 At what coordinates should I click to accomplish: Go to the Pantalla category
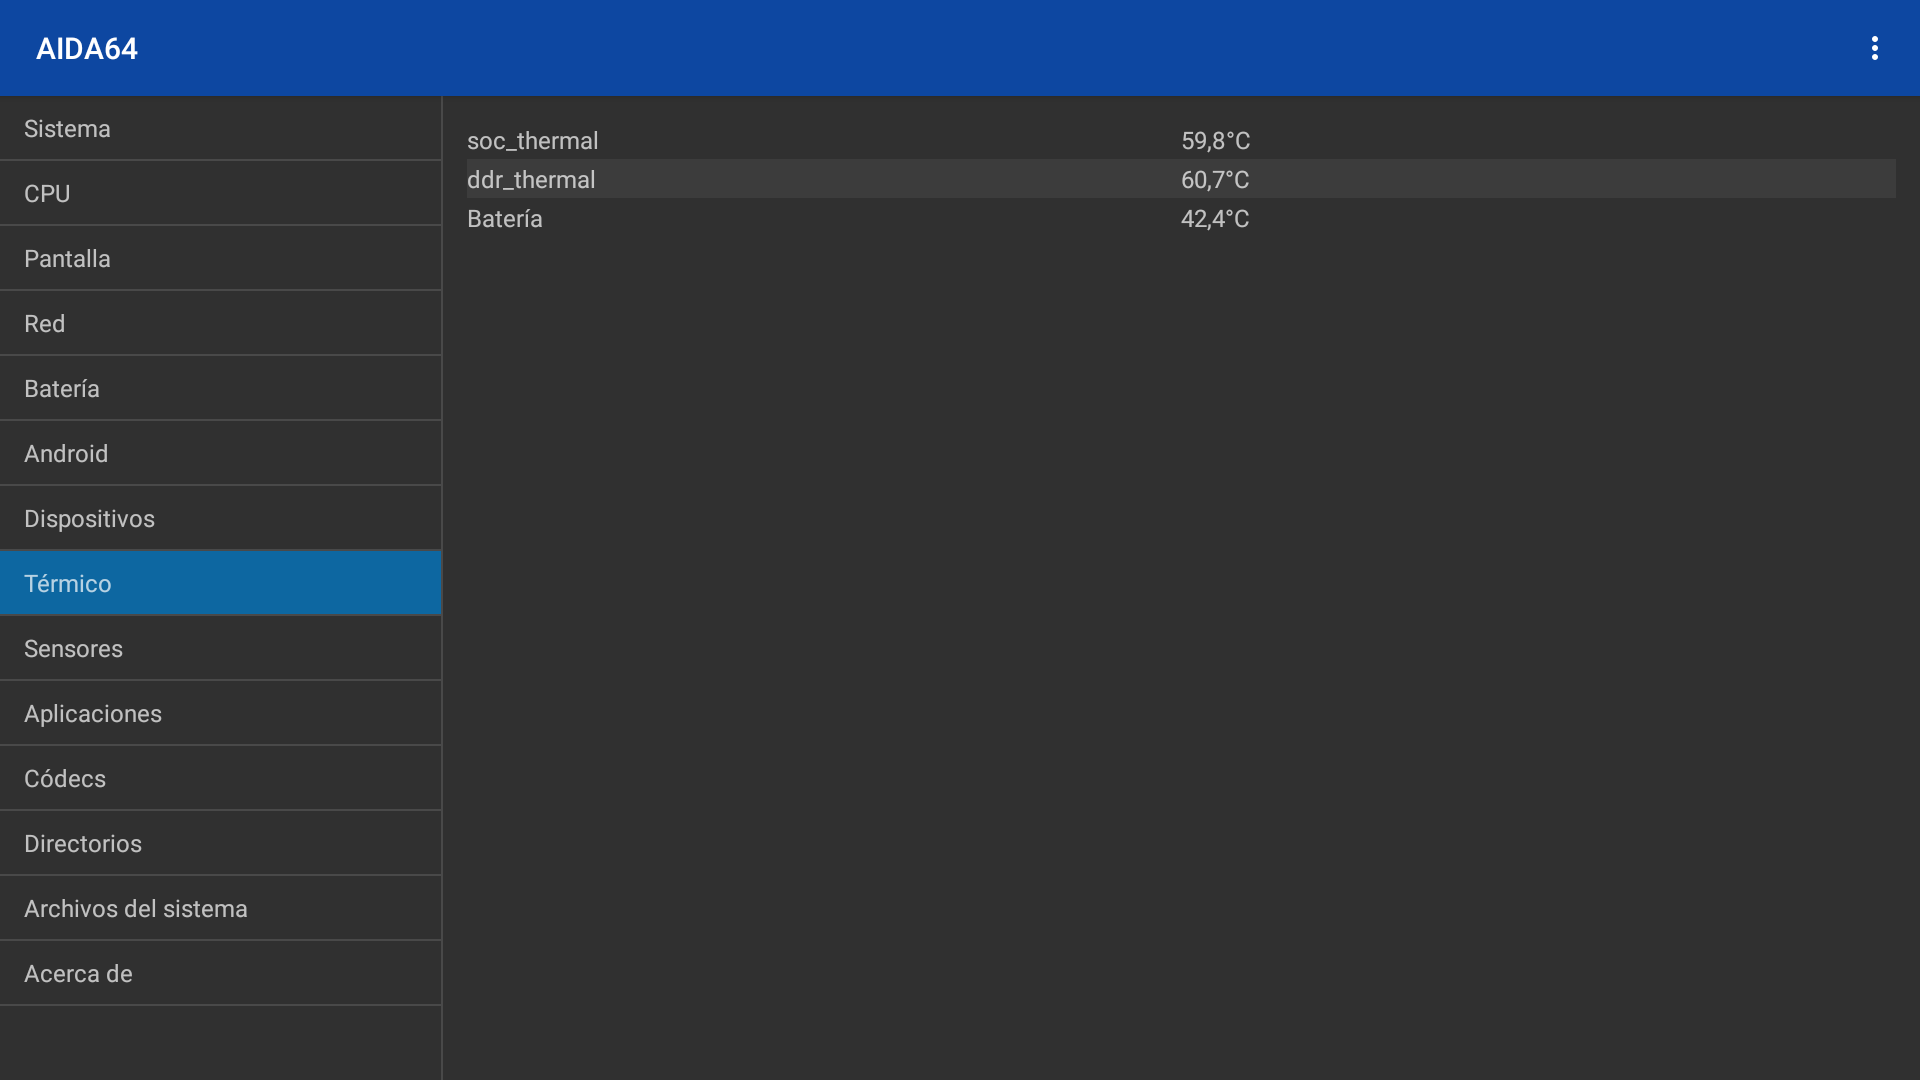click(220, 259)
